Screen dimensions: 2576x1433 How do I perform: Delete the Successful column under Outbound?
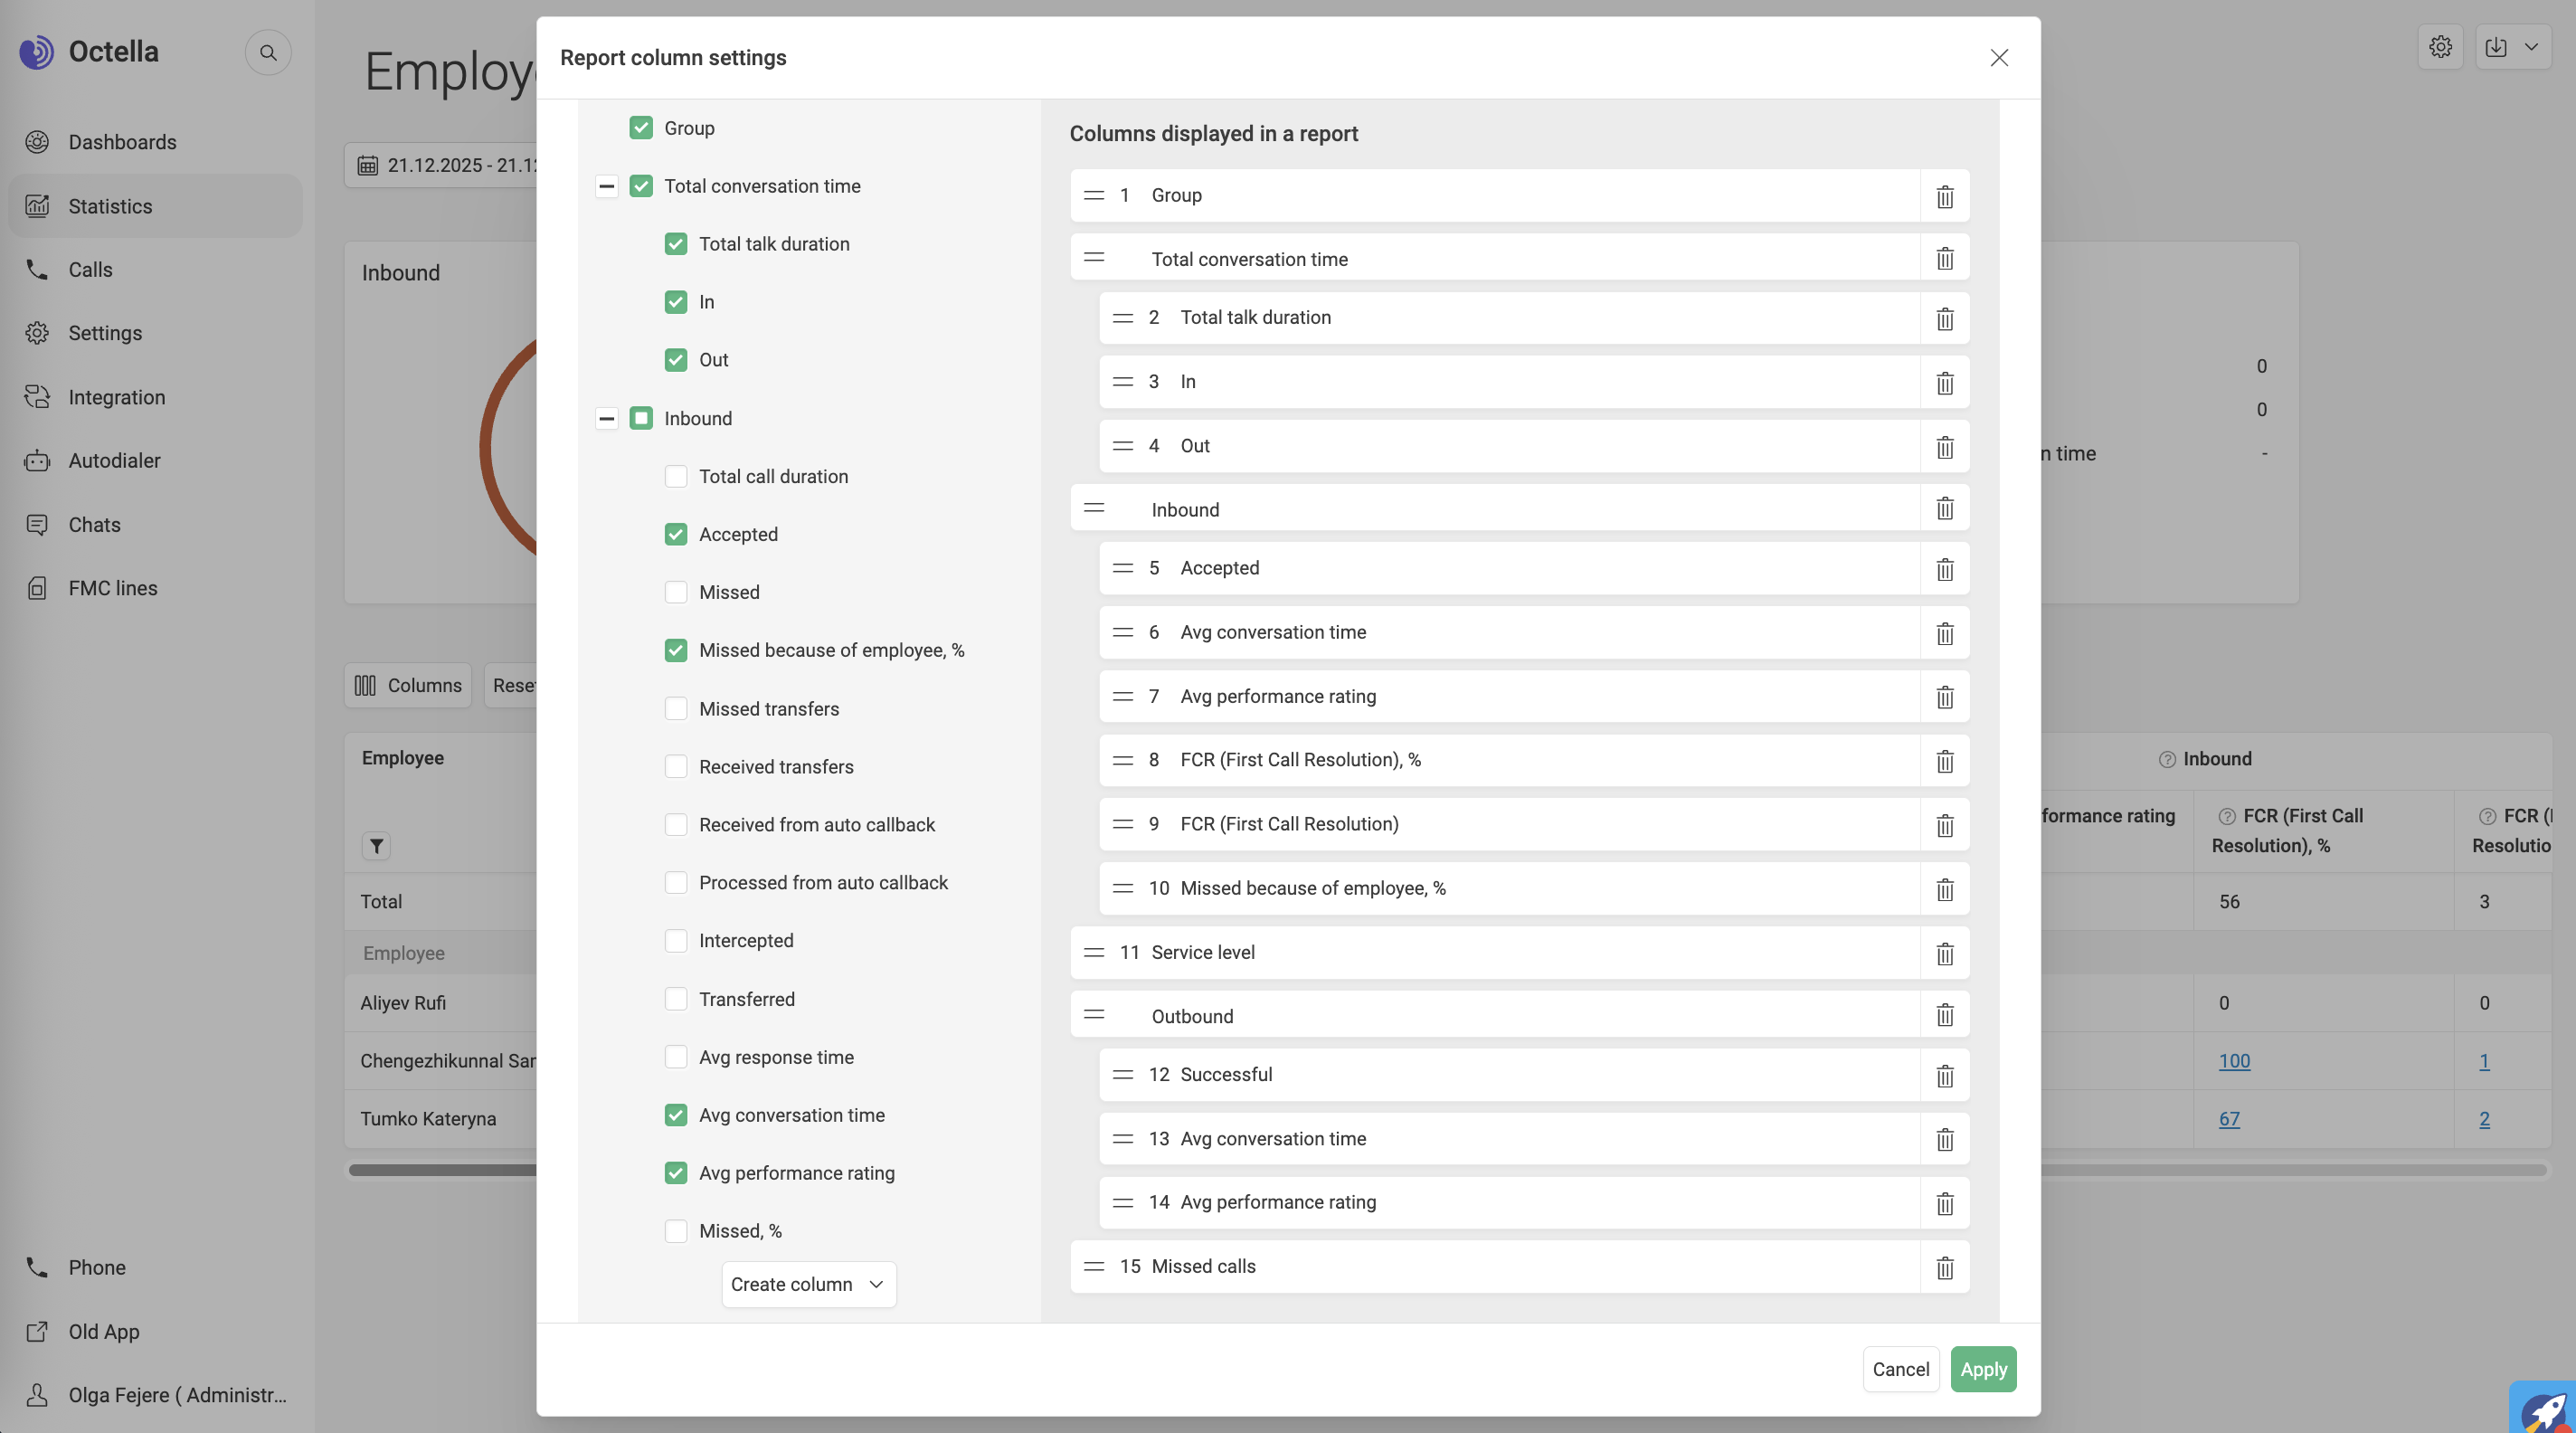pos(1944,1075)
